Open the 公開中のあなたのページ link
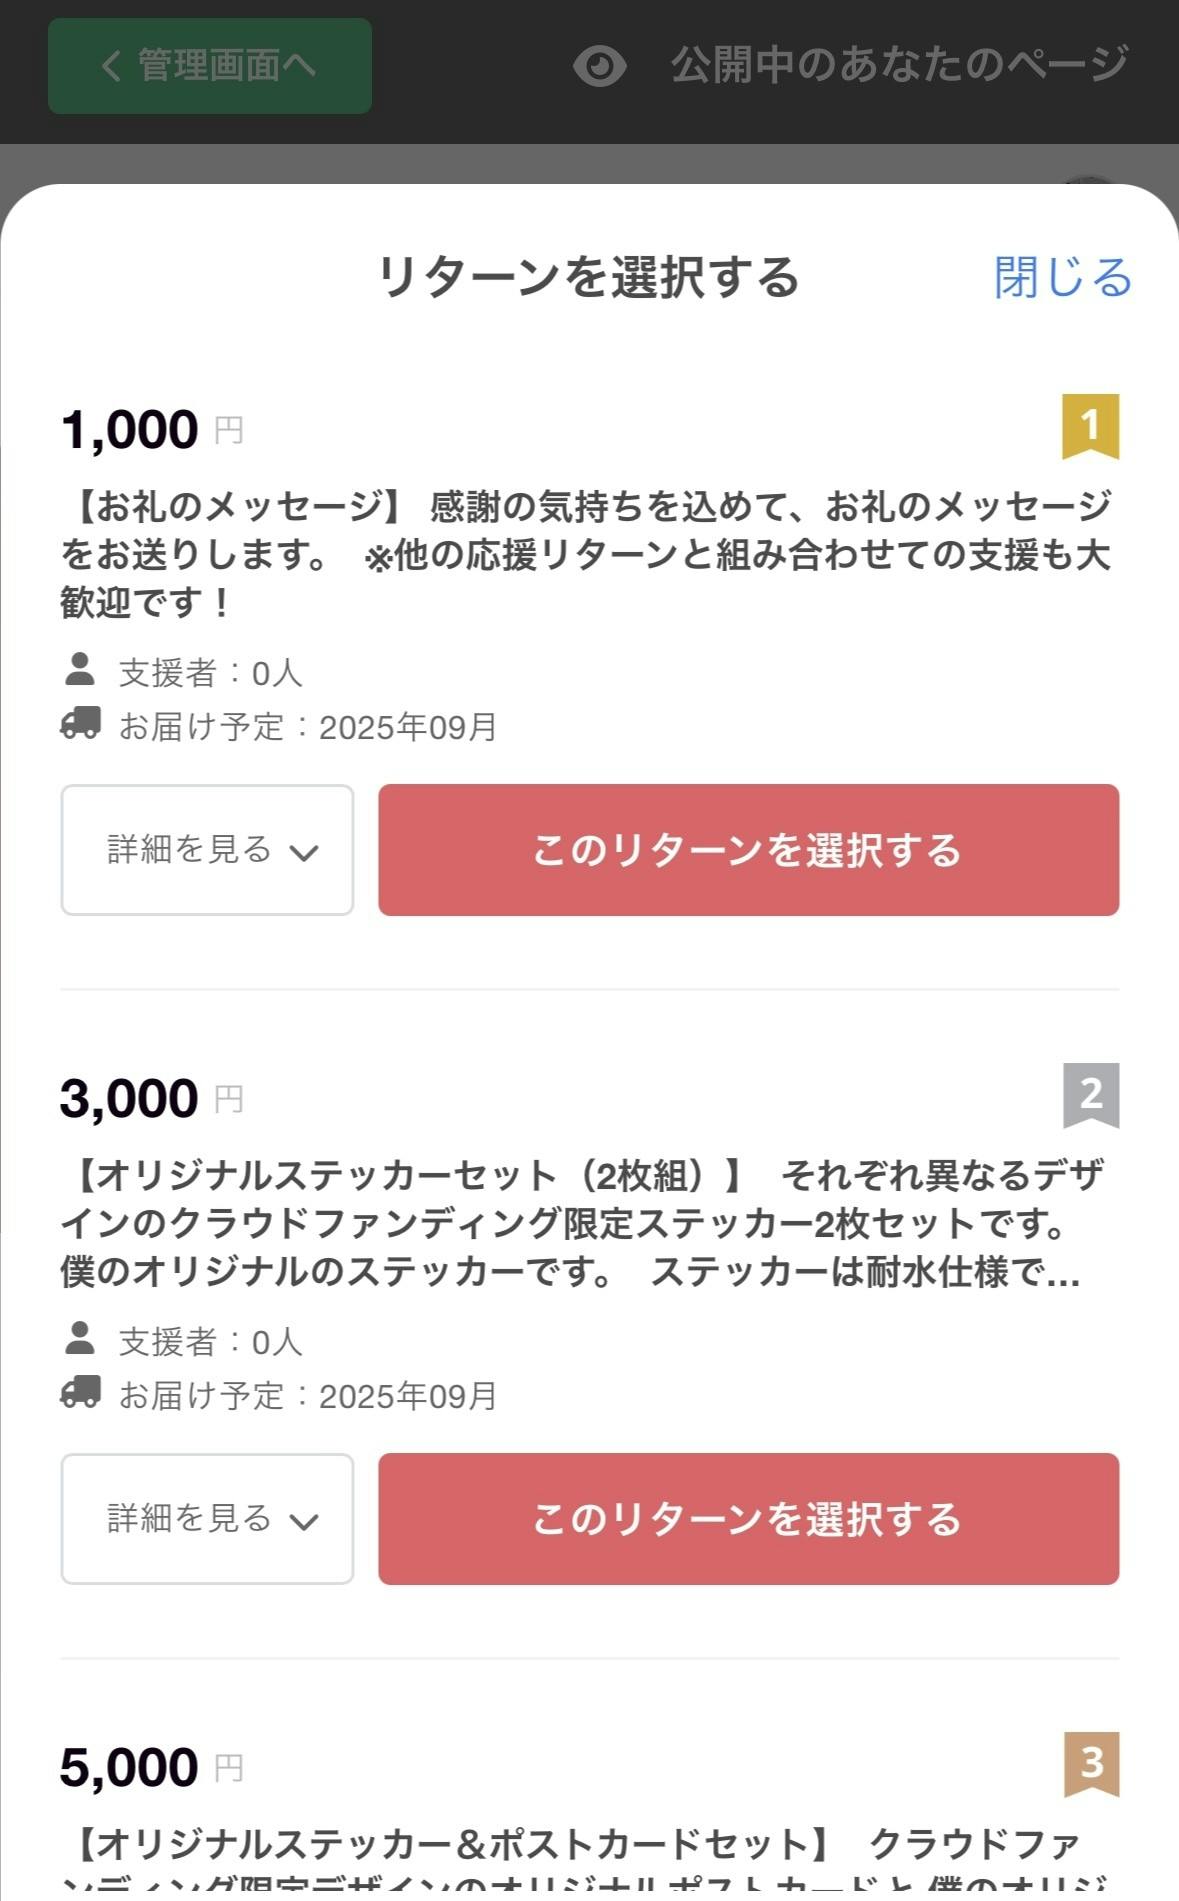The image size is (1179, 1901). click(899, 66)
